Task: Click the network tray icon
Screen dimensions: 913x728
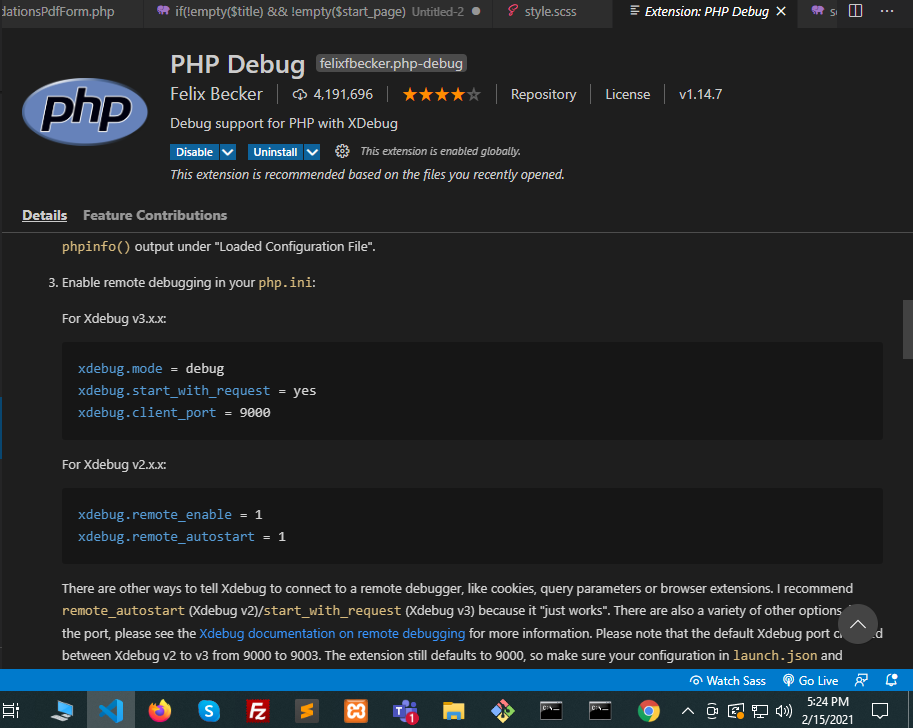Action: coord(760,711)
